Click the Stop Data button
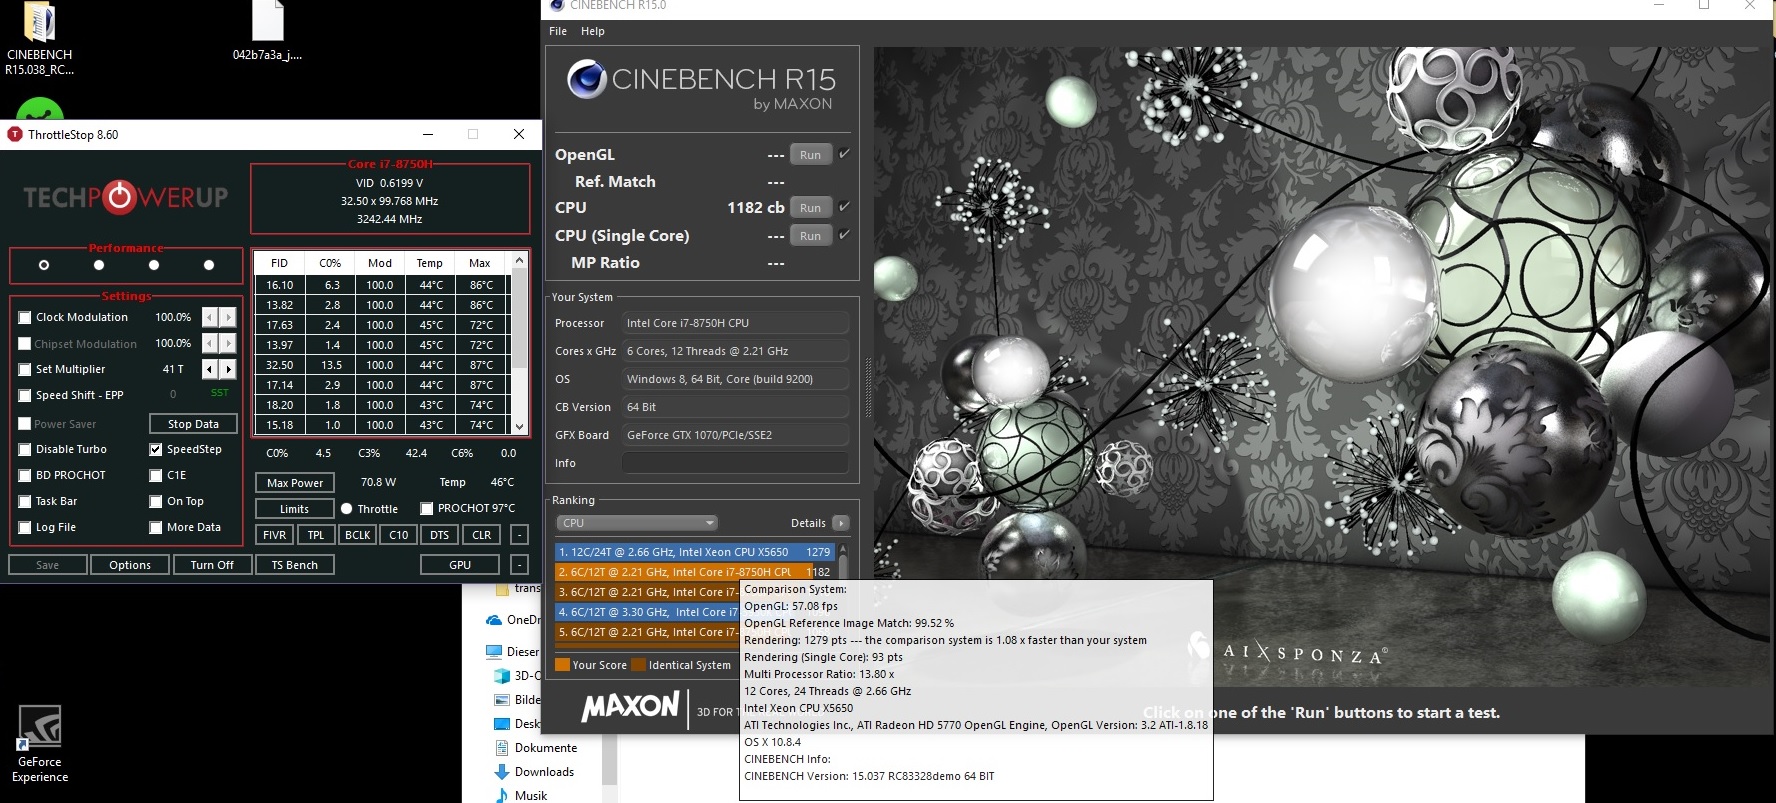1776x803 pixels. [193, 424]
